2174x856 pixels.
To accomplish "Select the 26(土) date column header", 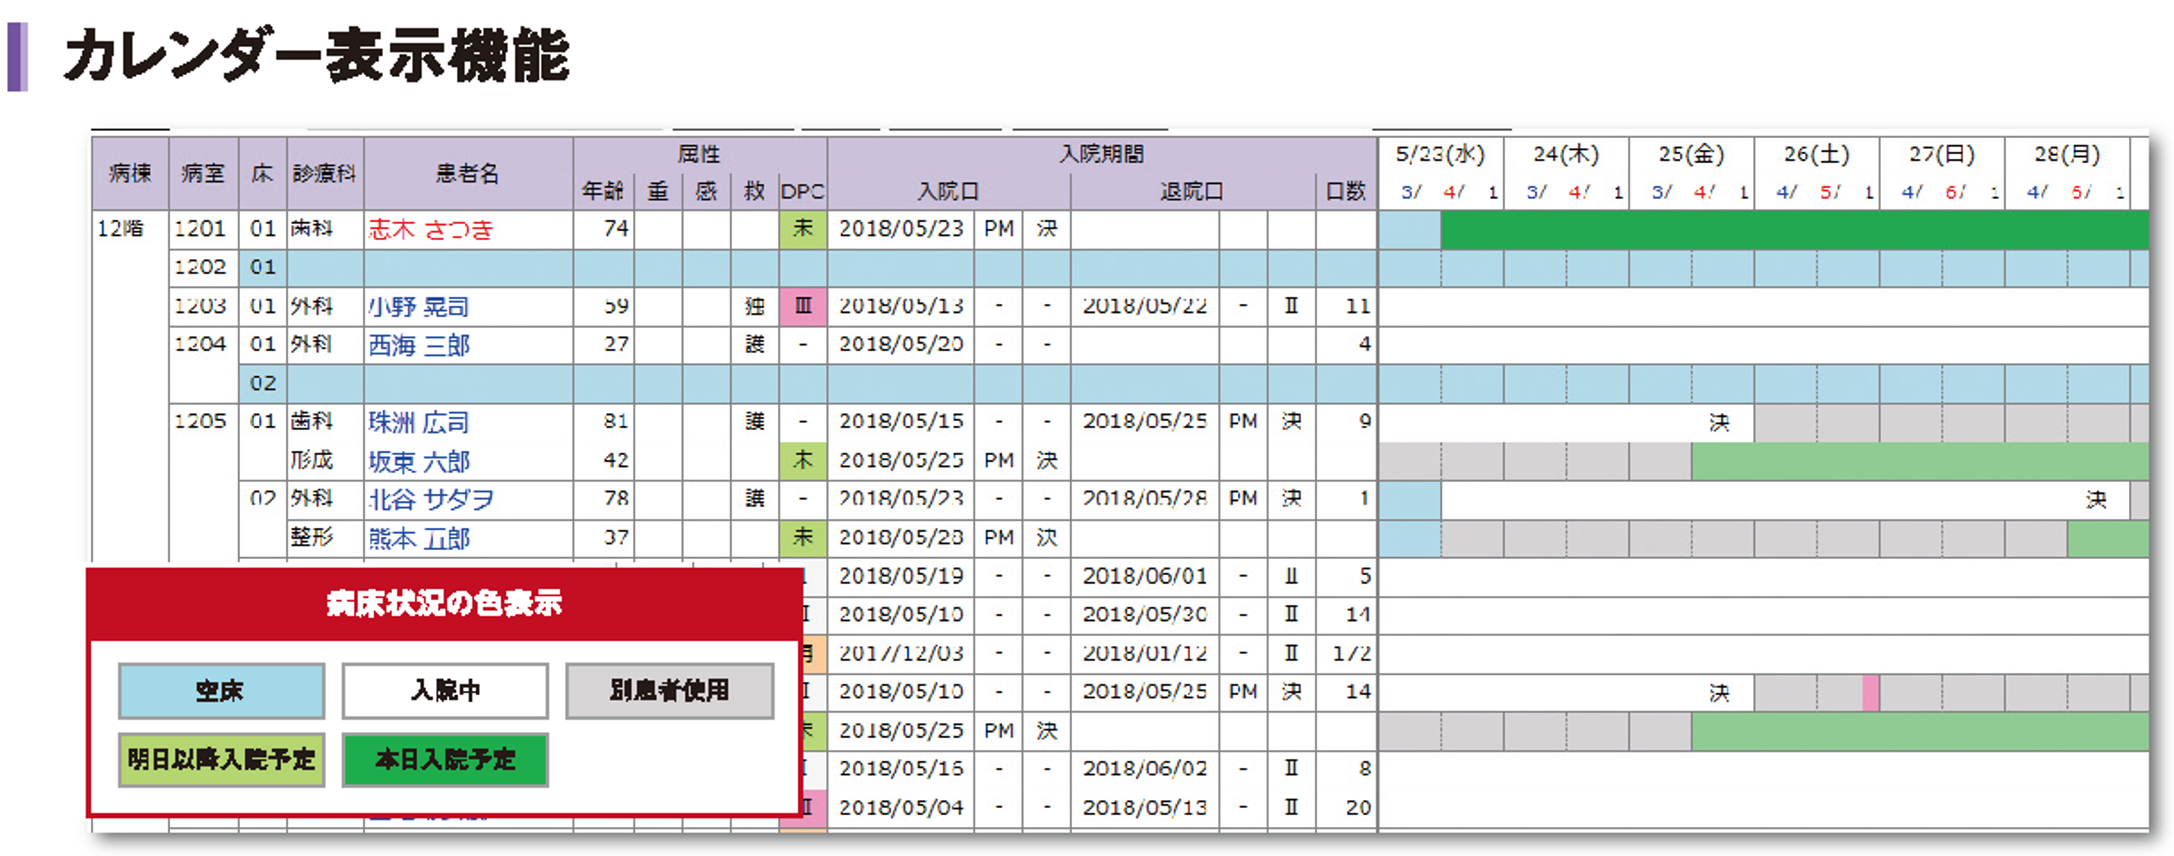I will coord(1816,155).
